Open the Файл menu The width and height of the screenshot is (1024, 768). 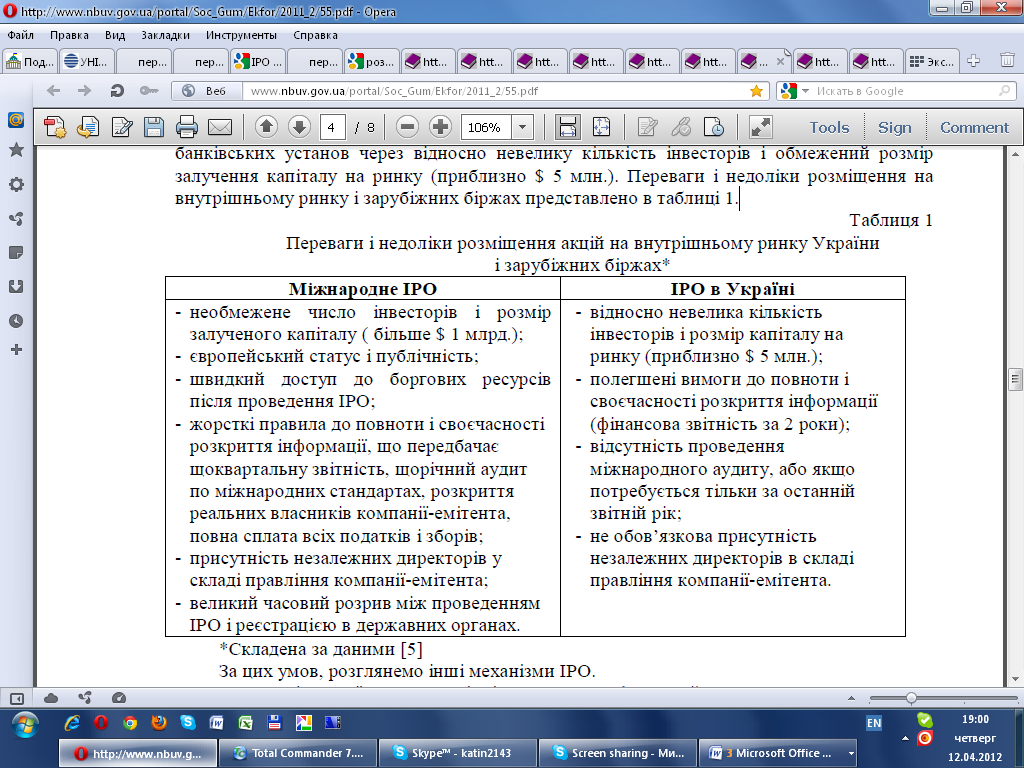[21, 35]
